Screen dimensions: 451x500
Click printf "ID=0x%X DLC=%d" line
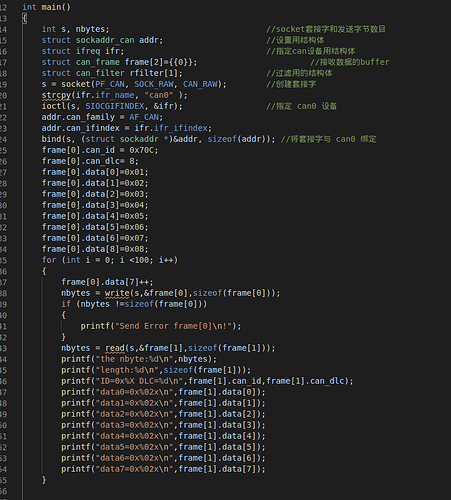pyautogui.click(x=207, y=381)
